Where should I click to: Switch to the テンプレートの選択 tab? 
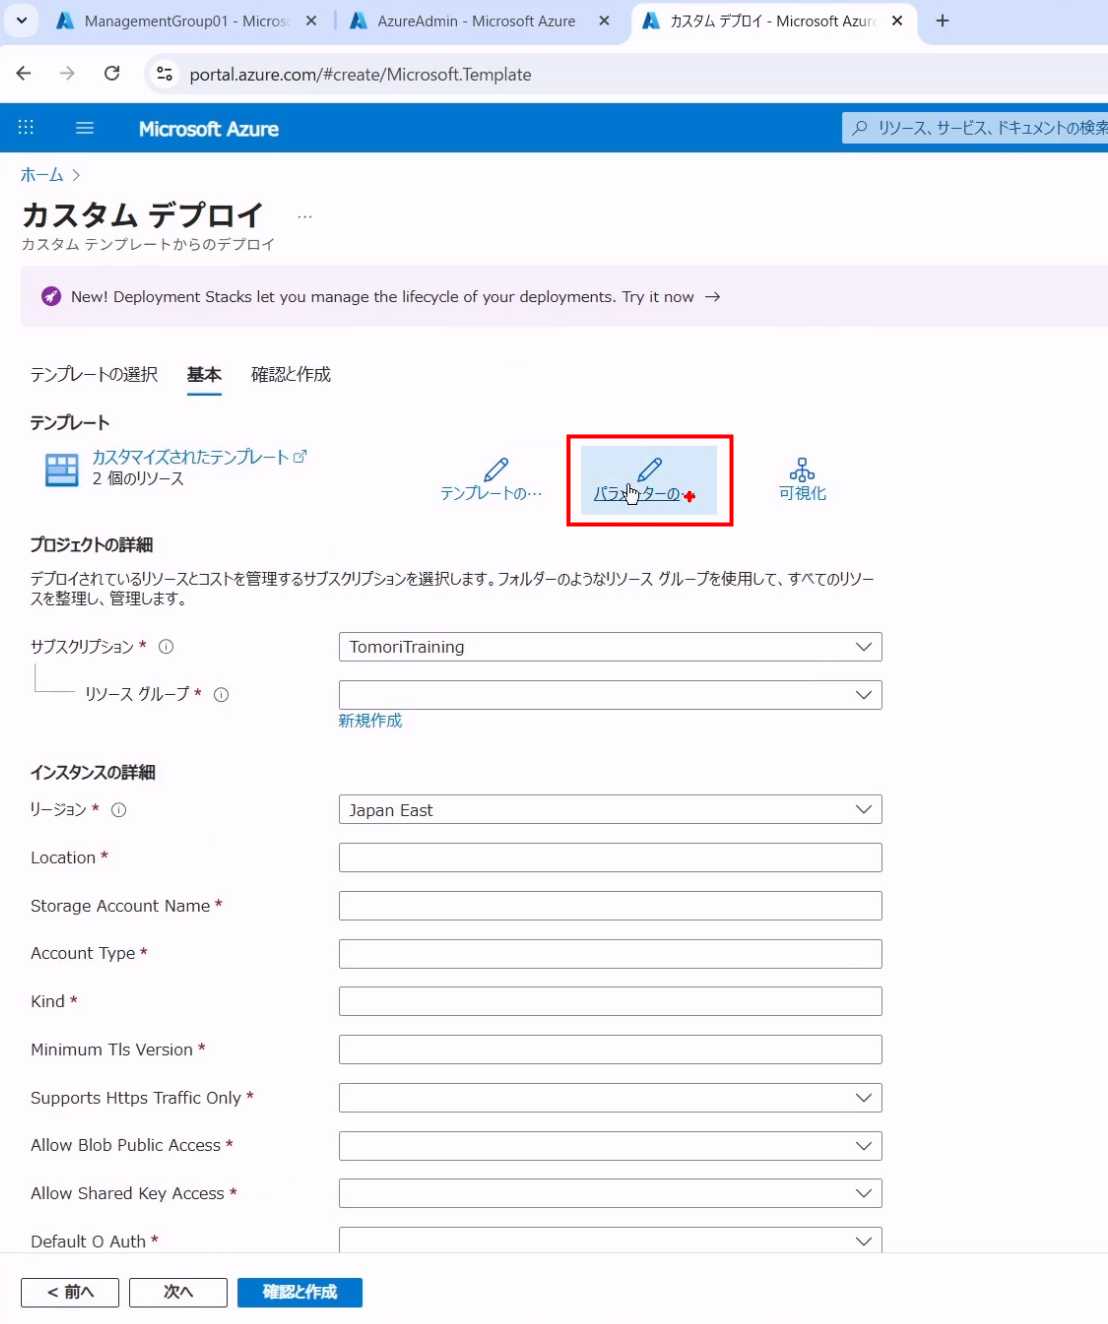click(94, 374)
